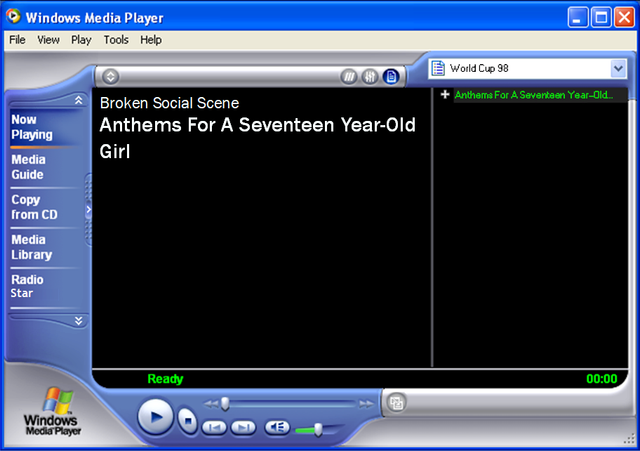Maximize the Windows Media Player window
Image resolution: width=640 pixels, height=451 pixels.
click(601, 18)
